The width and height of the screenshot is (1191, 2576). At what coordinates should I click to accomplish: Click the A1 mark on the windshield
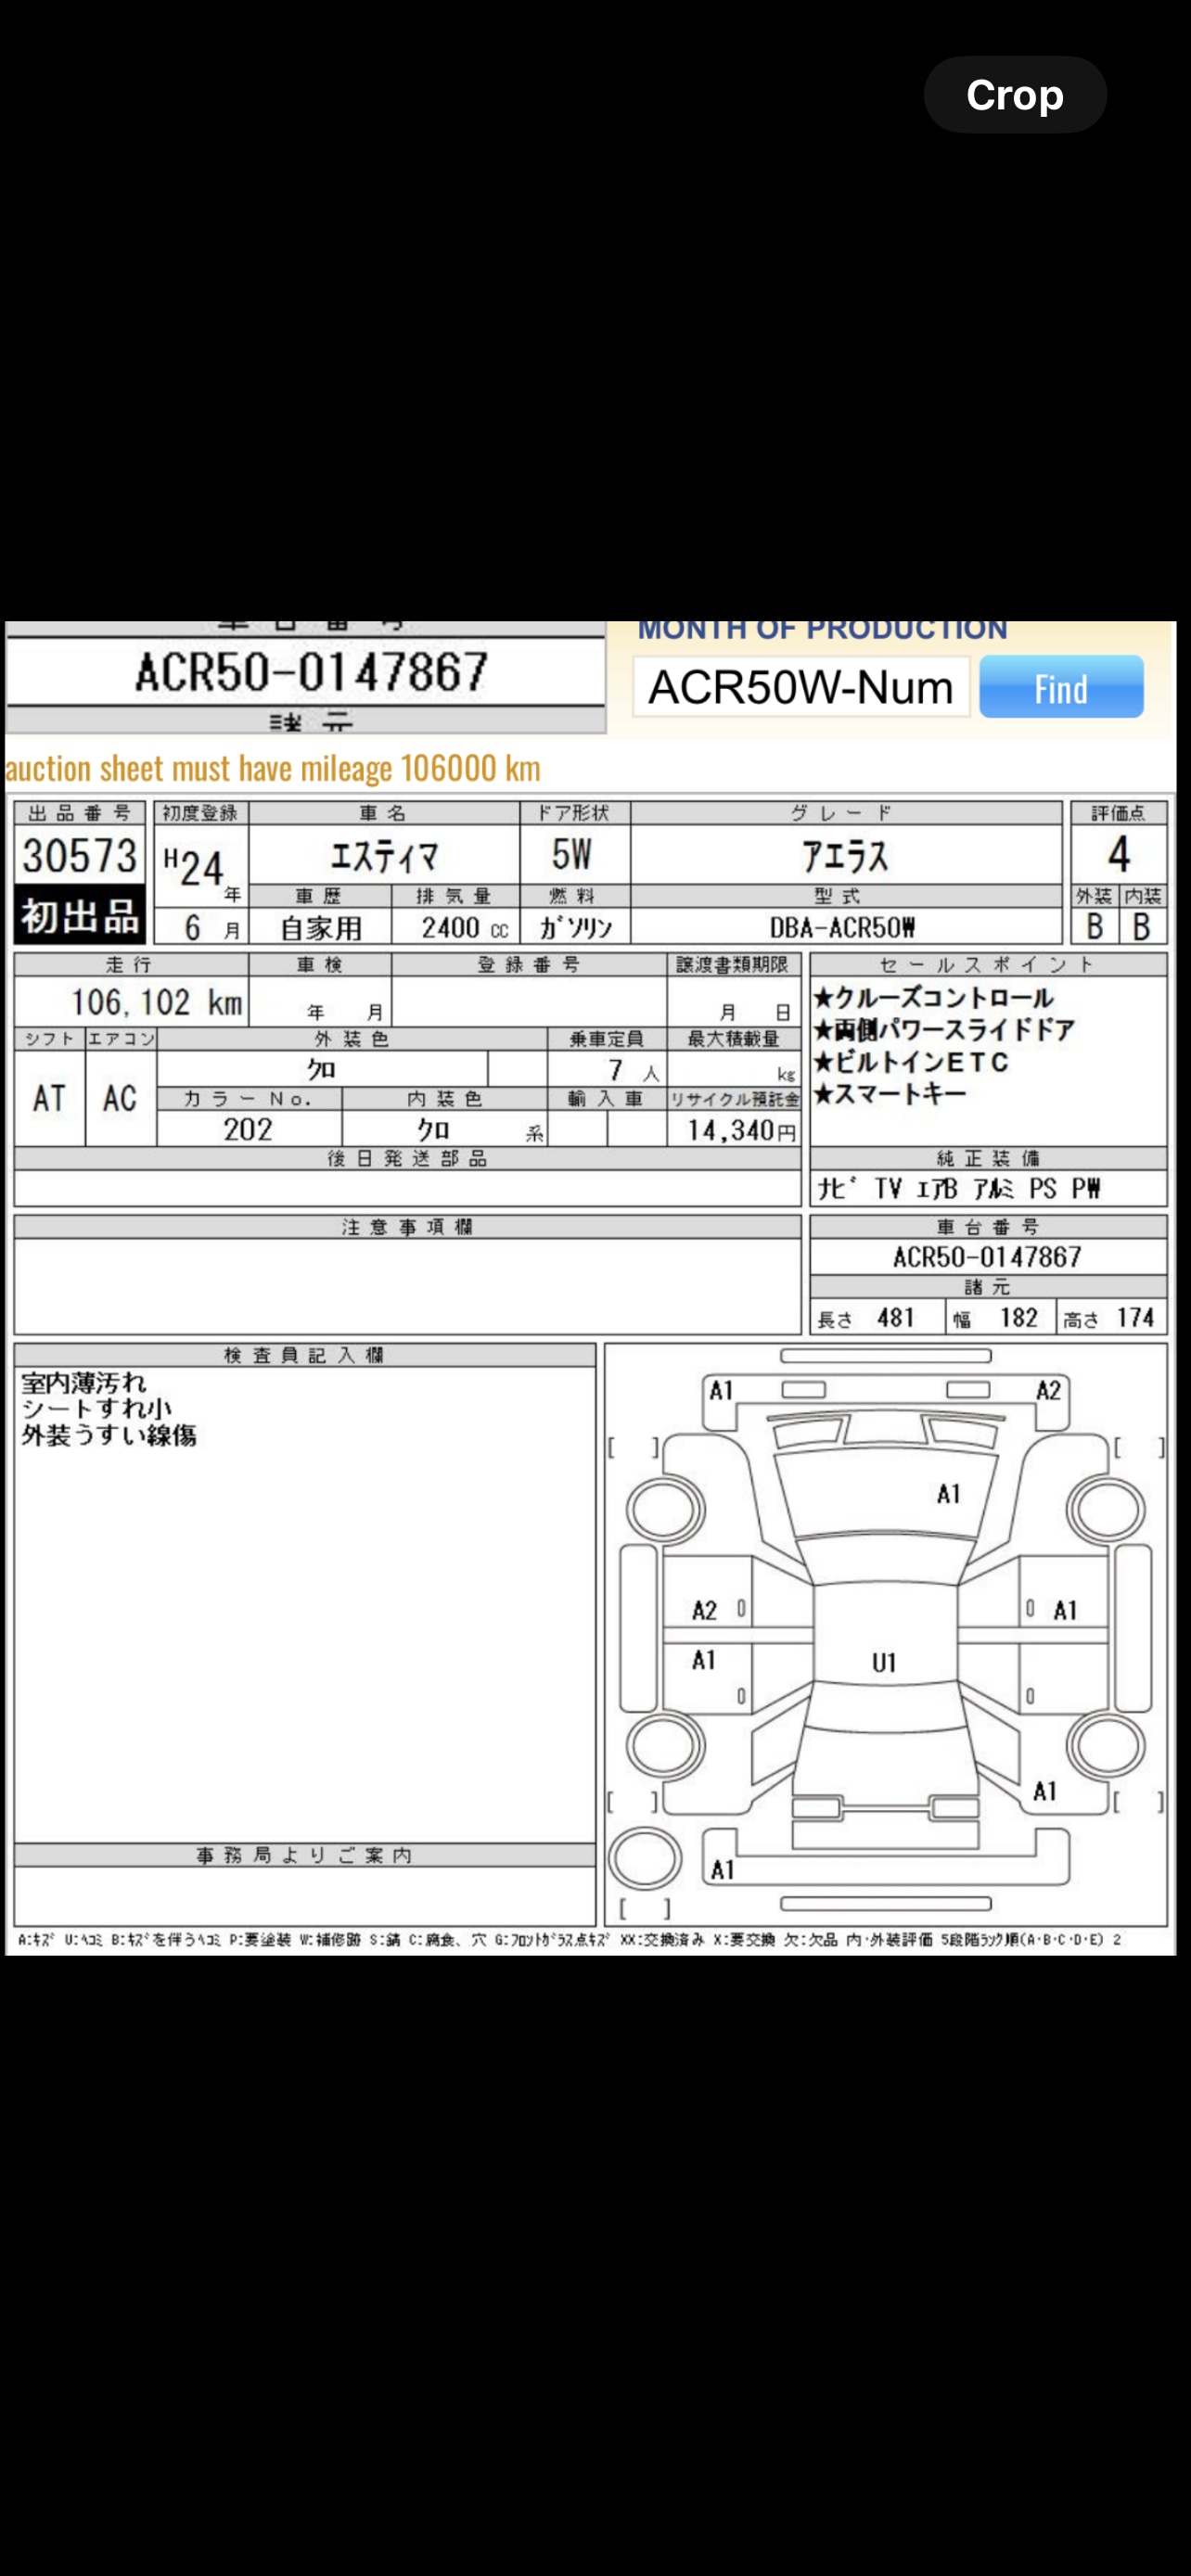(948, 1494)
